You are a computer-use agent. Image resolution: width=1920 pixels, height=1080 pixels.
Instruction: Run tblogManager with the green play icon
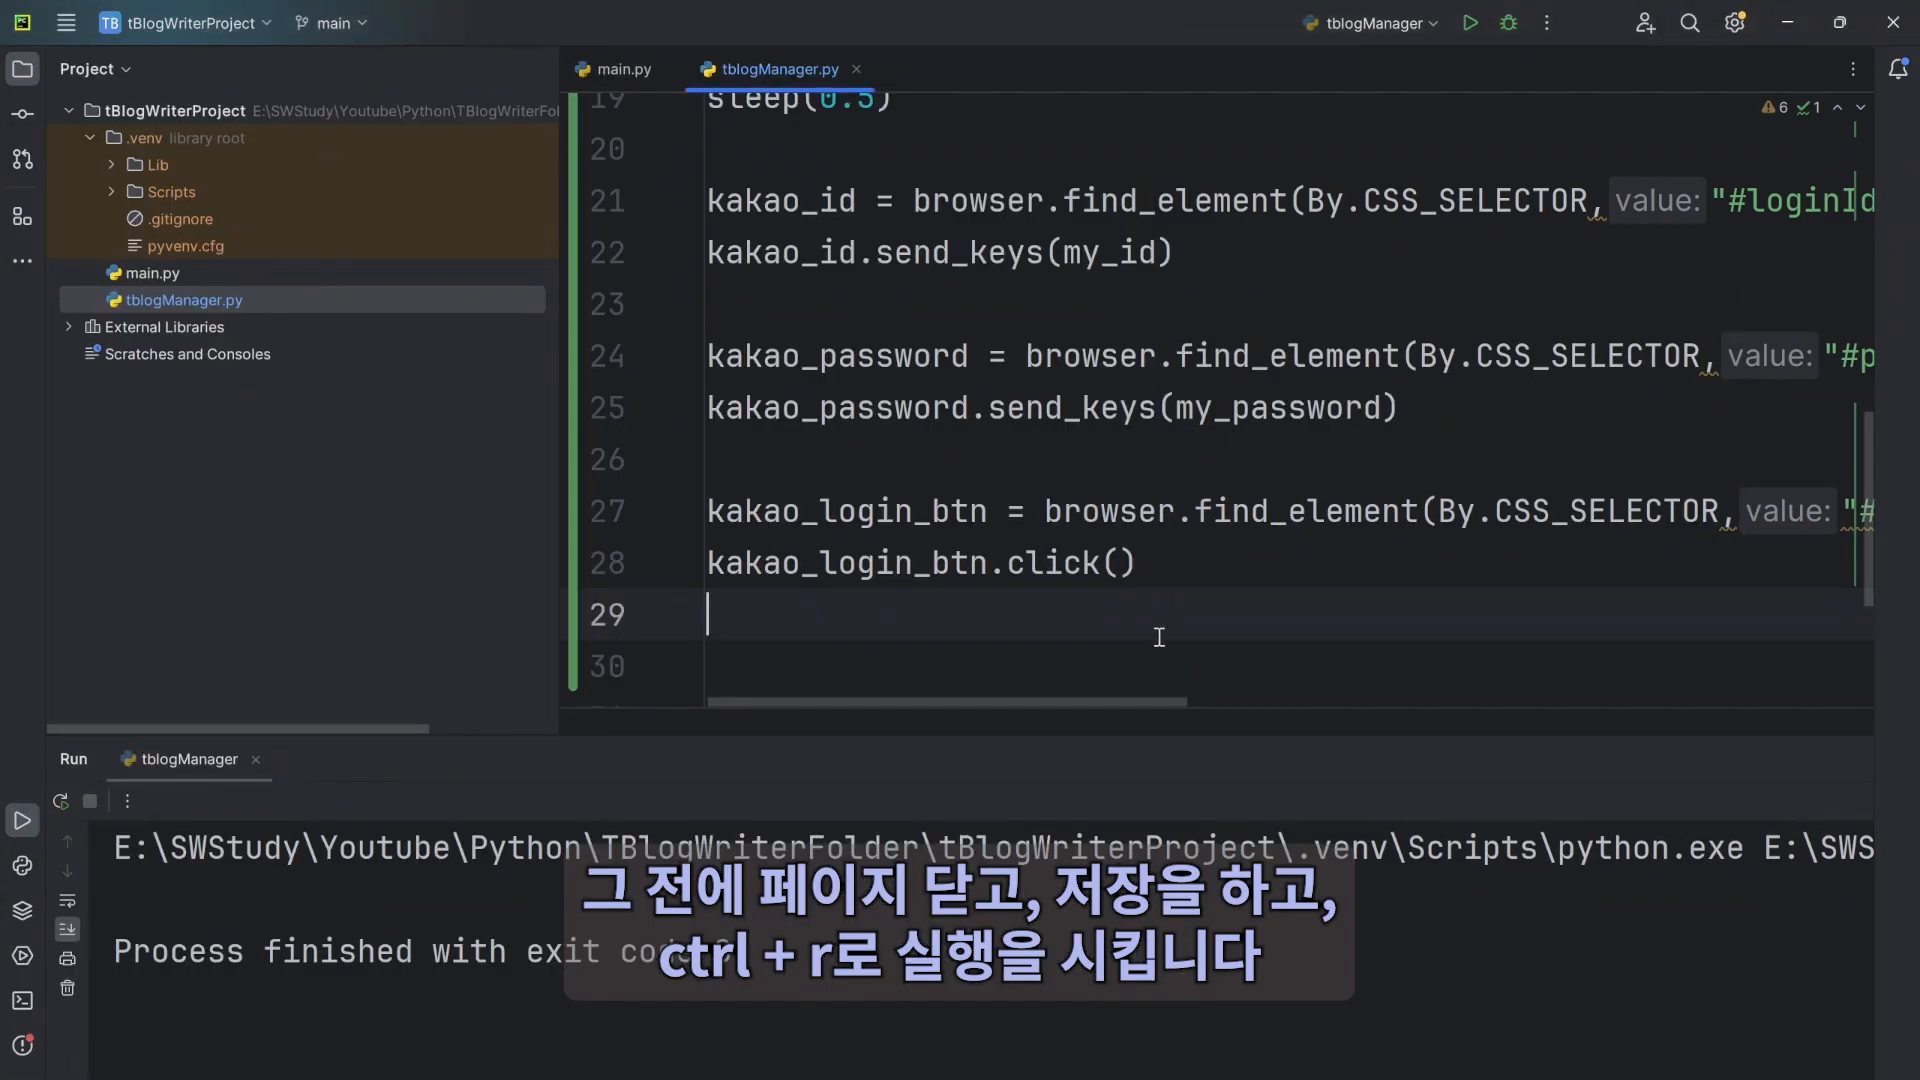[1470, 22]
